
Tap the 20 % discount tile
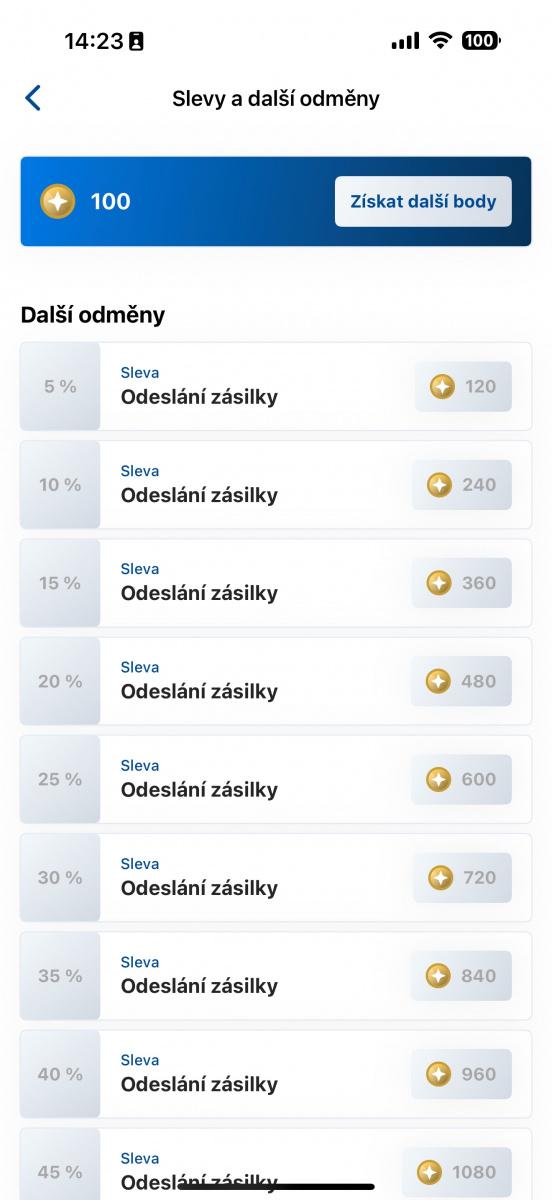click(60, 681)
